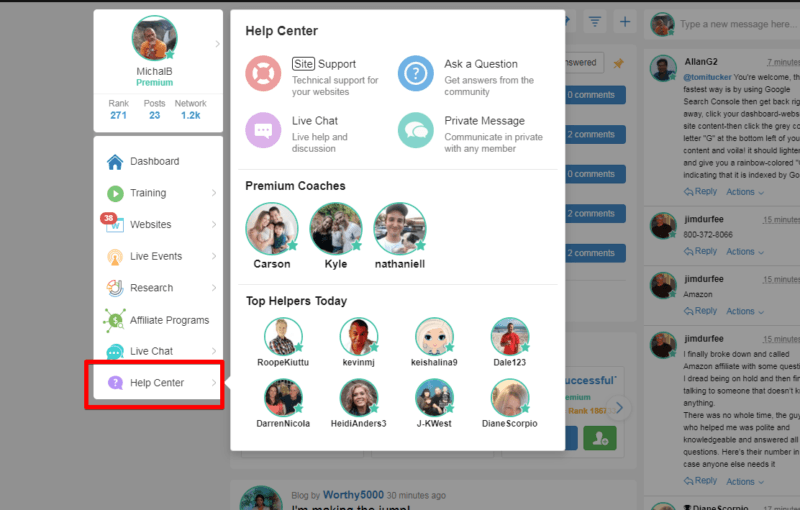
Task: Select the Help Center menu item
Action: 158,382
